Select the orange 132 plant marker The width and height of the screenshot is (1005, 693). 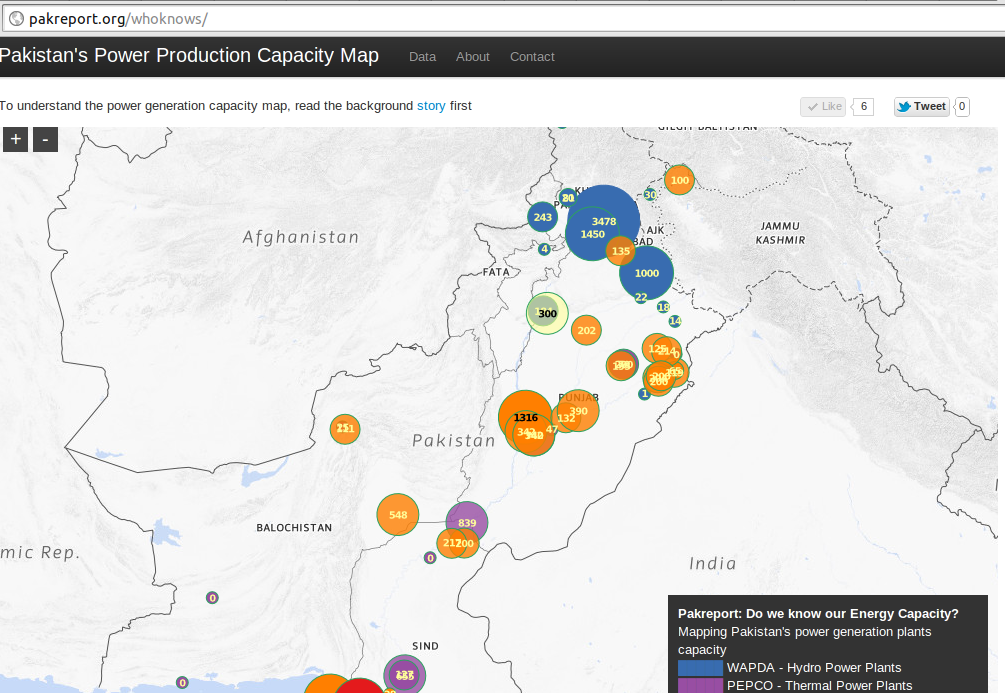(x=566, y=418)
